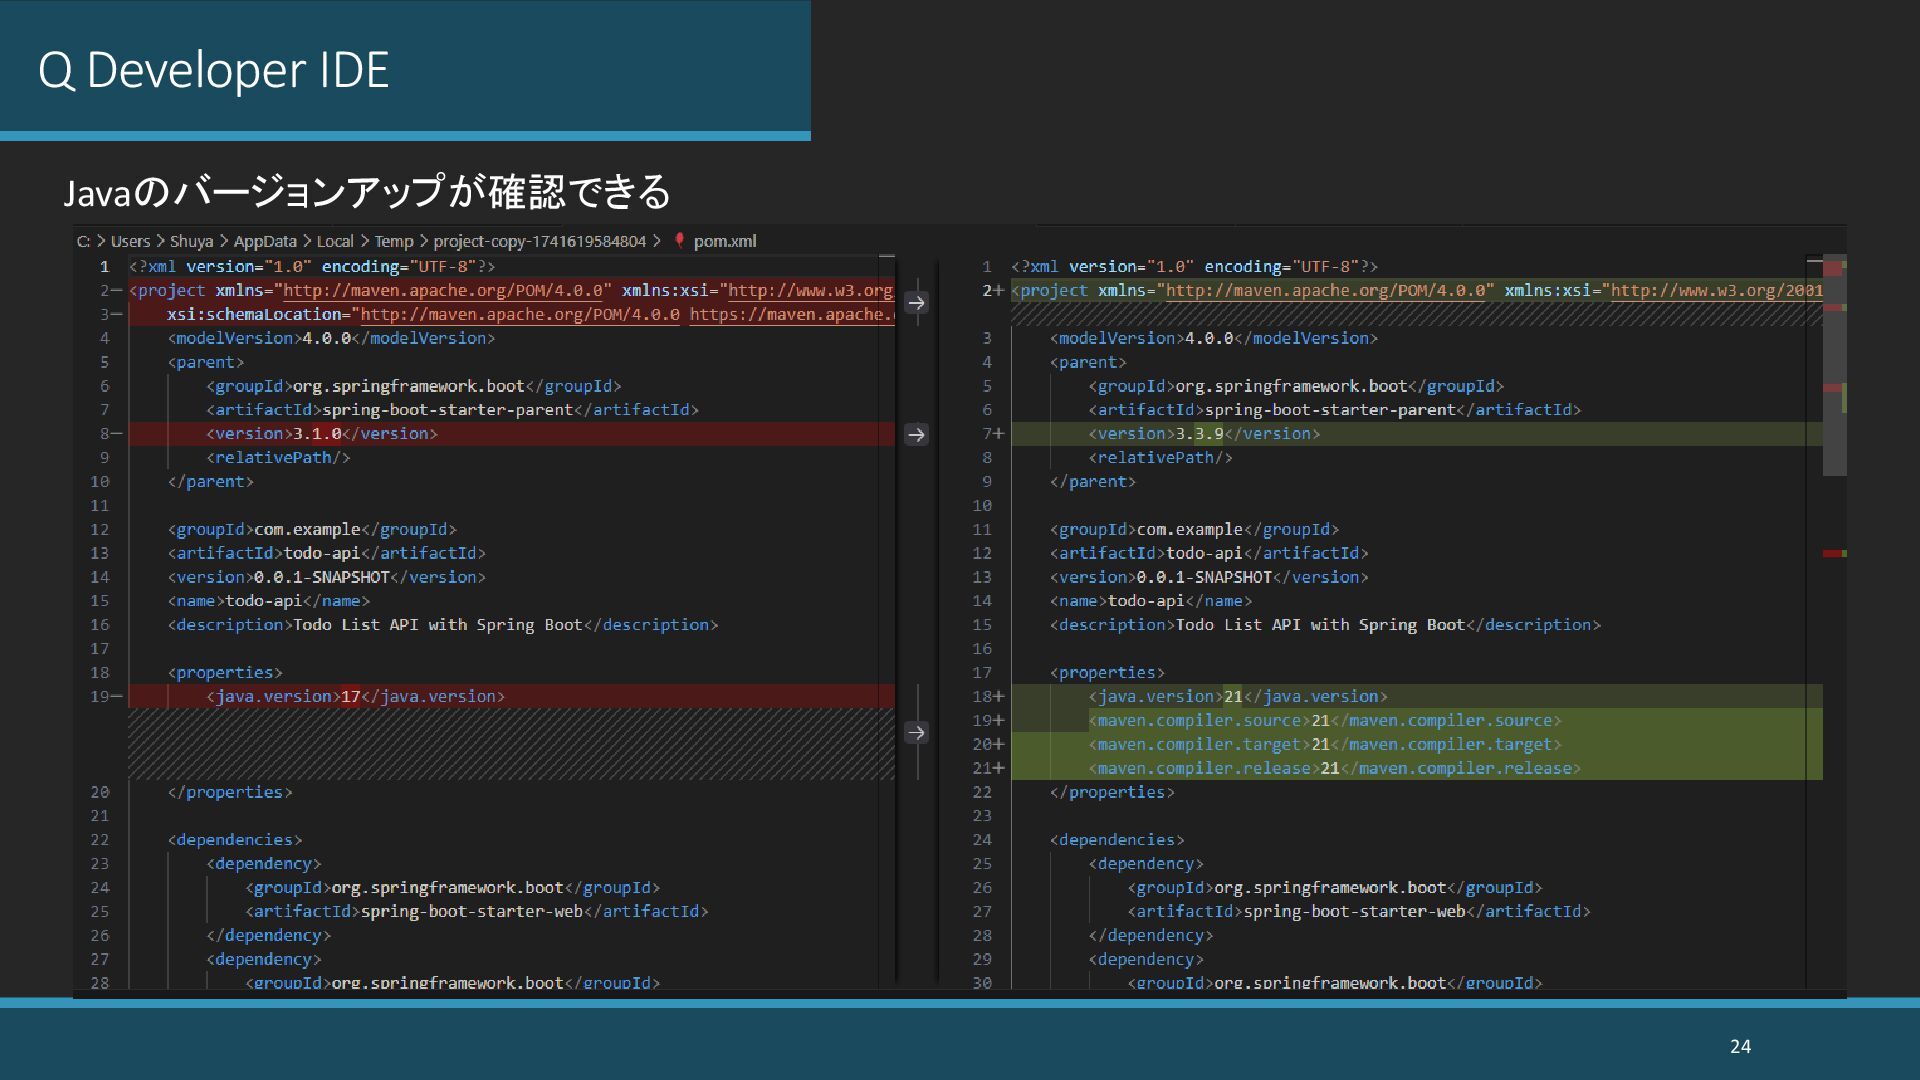This screenshot has height=1080, width=1920.
Task: Click the Local breadcrumb segment
Action: coord(335,241)
